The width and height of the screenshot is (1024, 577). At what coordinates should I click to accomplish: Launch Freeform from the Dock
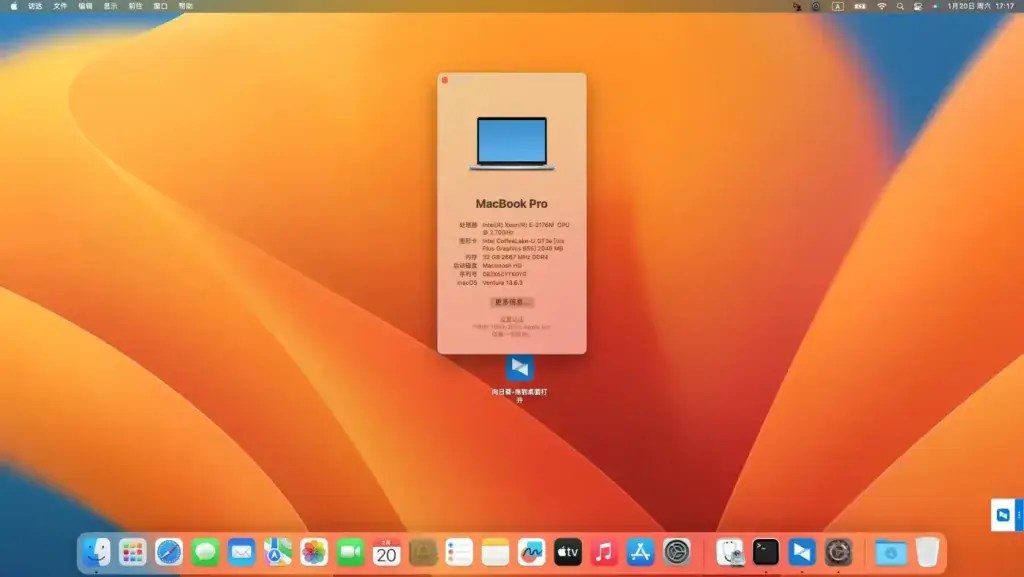point(532,552)
